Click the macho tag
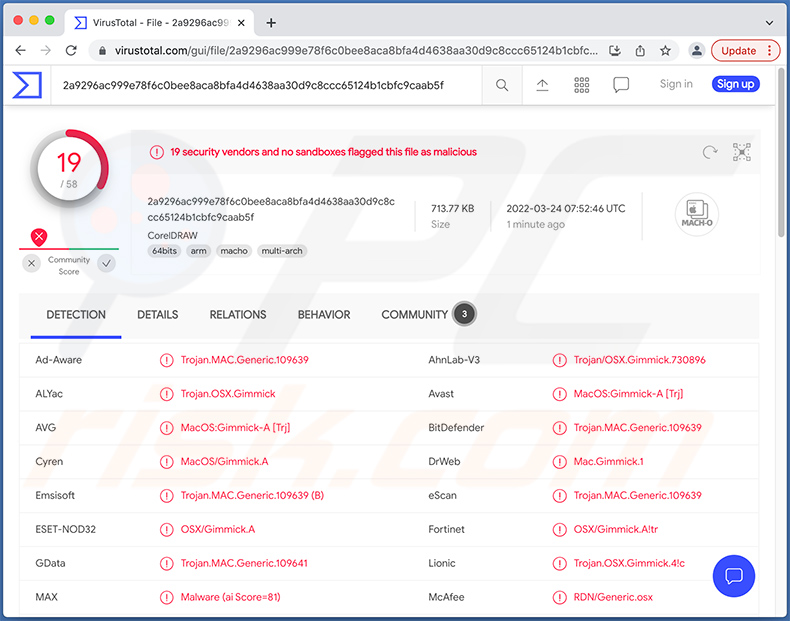This screenshot has width=790, height=621. [234, 251]
